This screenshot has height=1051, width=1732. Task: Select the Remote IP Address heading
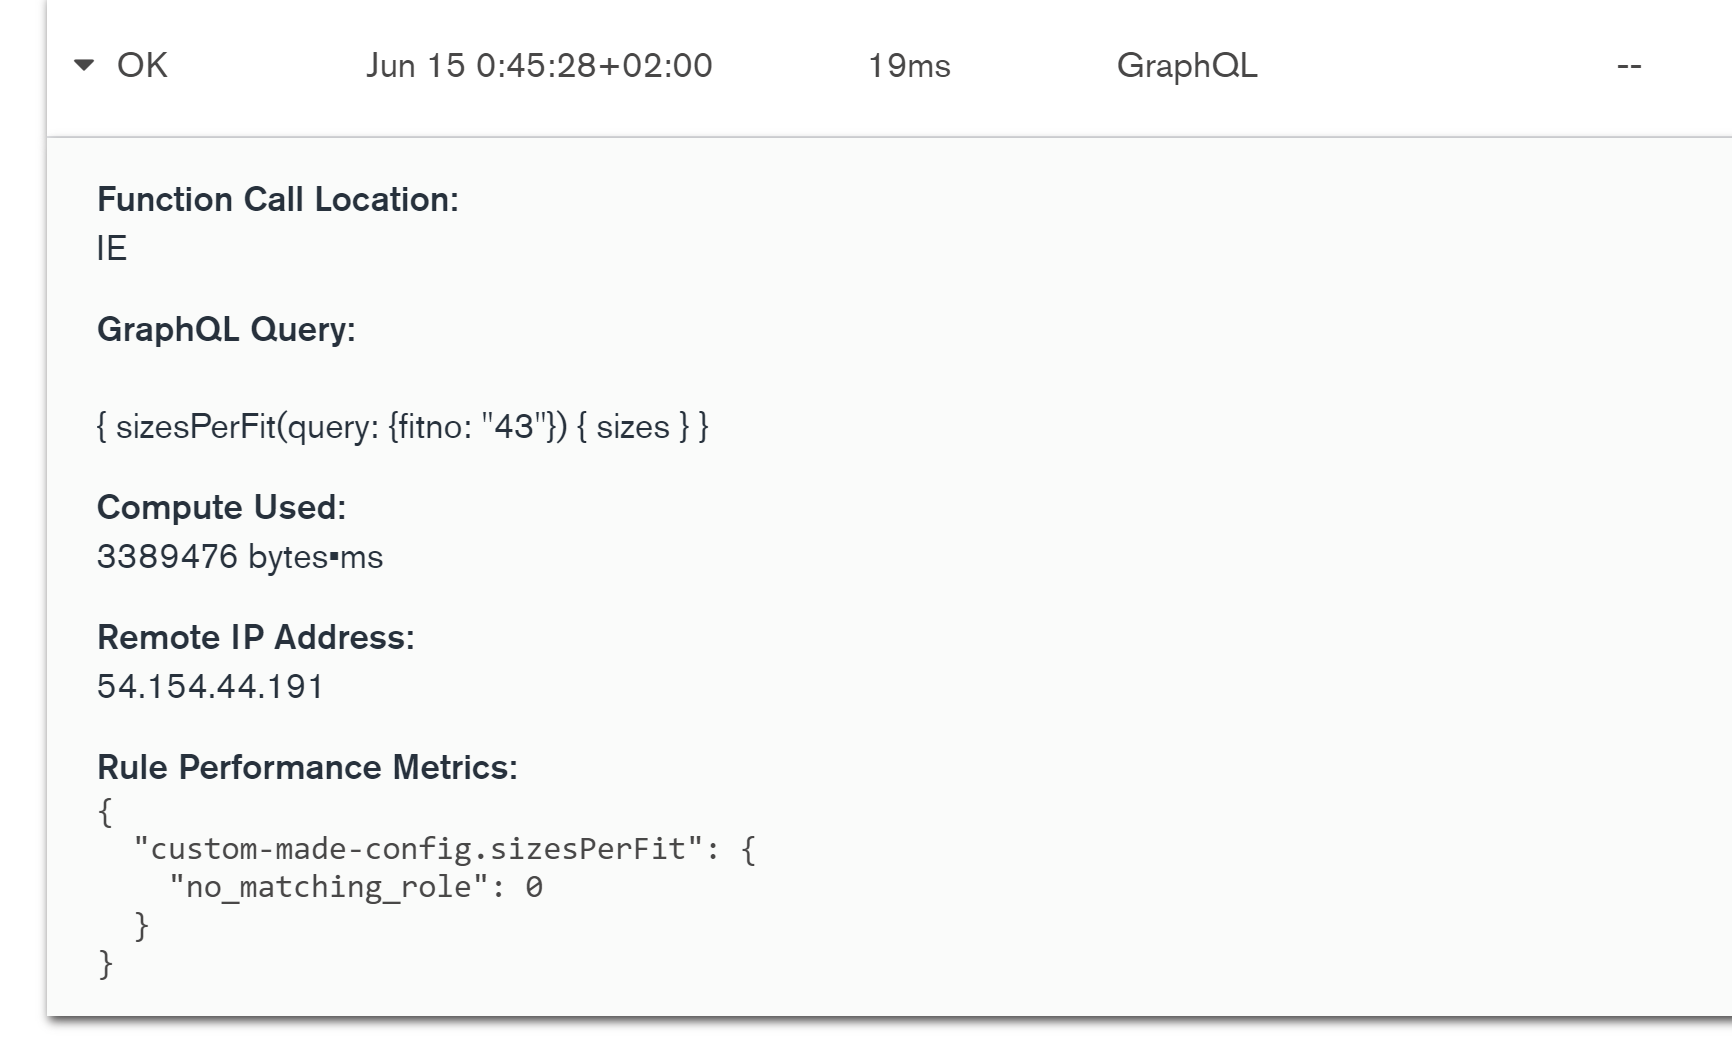point(256,636)
